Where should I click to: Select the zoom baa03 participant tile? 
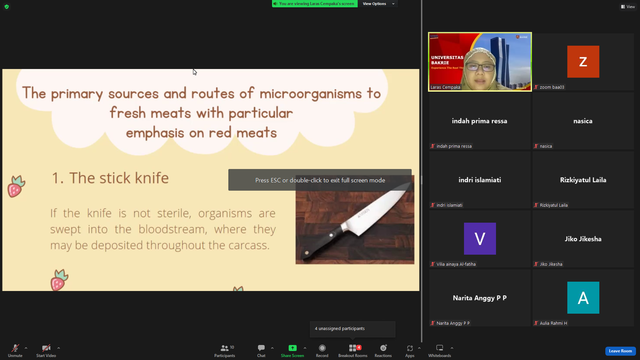pos(583,62)
